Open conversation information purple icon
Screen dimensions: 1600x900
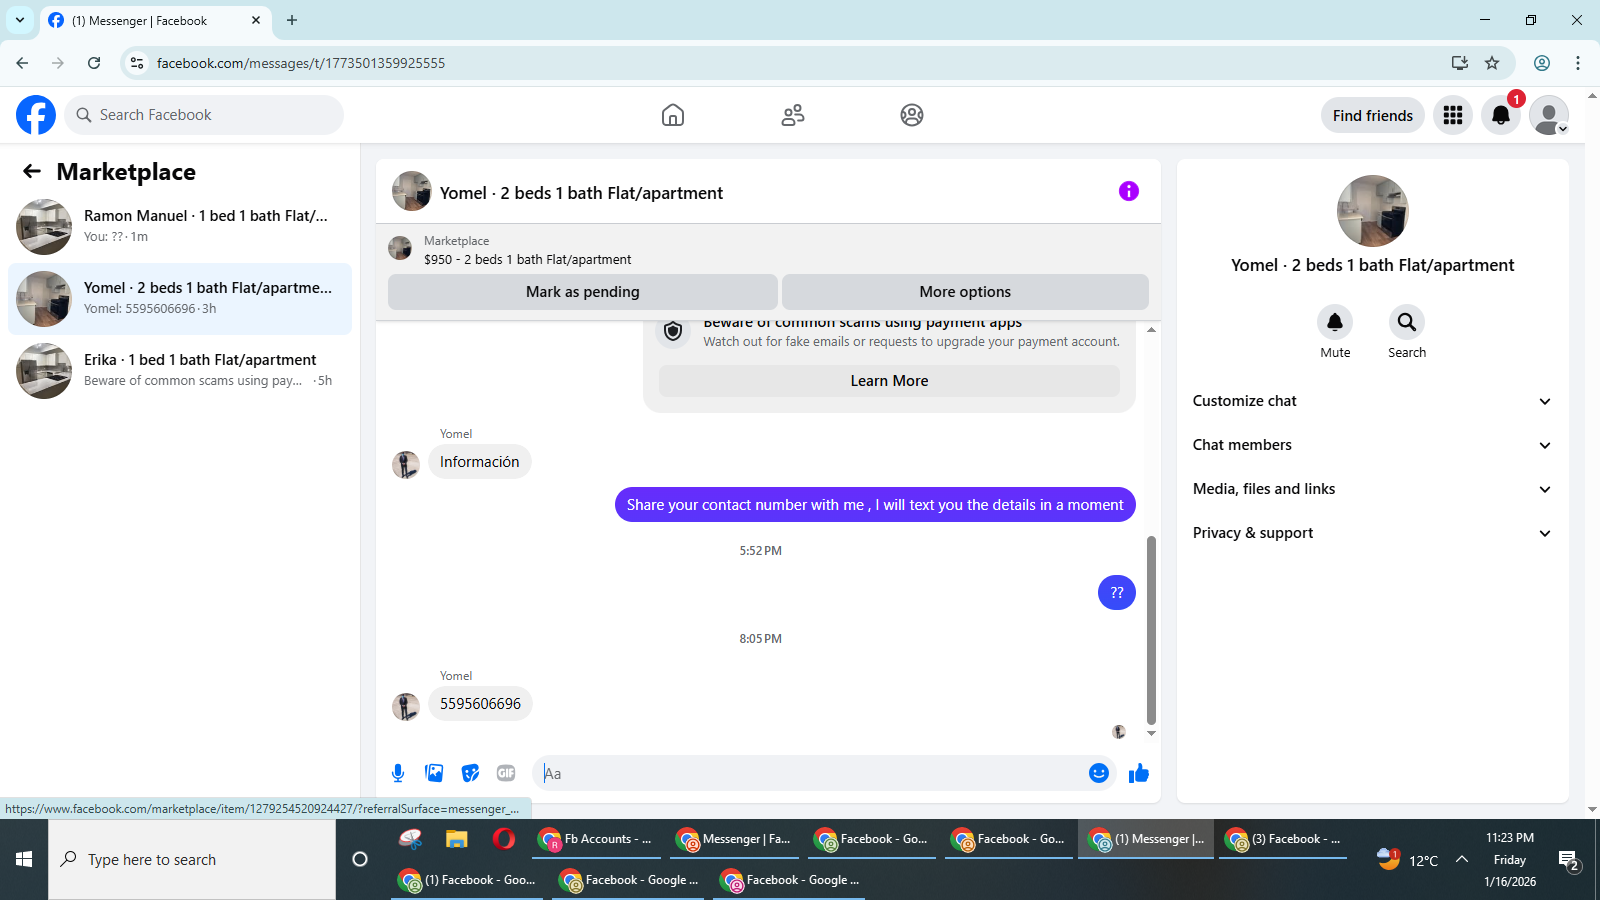(x=1129, y=191)
